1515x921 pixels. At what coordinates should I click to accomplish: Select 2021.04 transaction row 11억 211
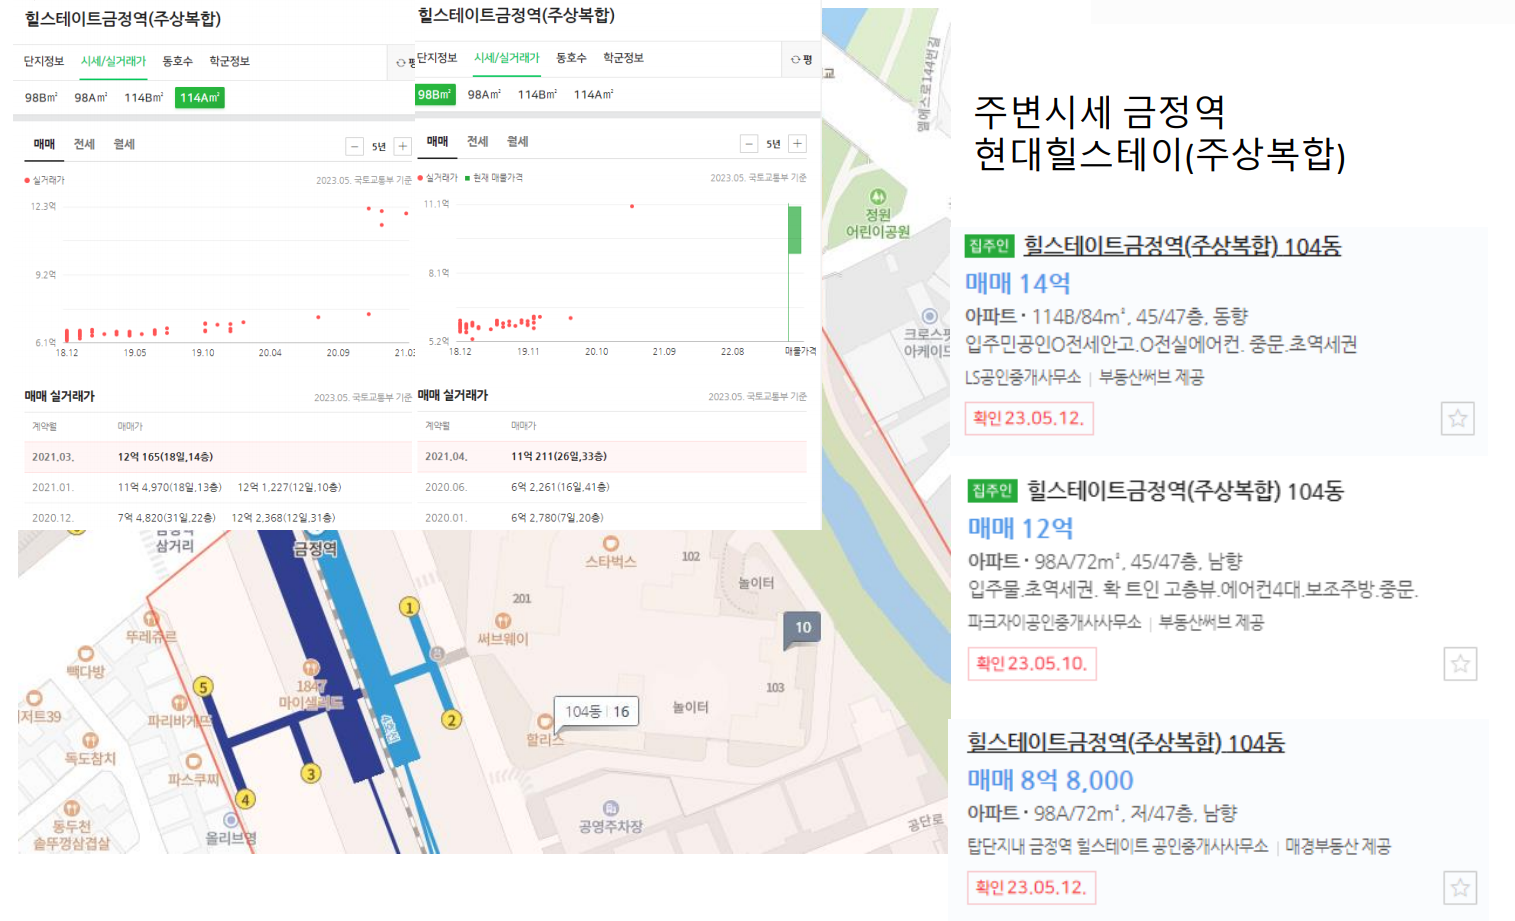tap(612, 456)
